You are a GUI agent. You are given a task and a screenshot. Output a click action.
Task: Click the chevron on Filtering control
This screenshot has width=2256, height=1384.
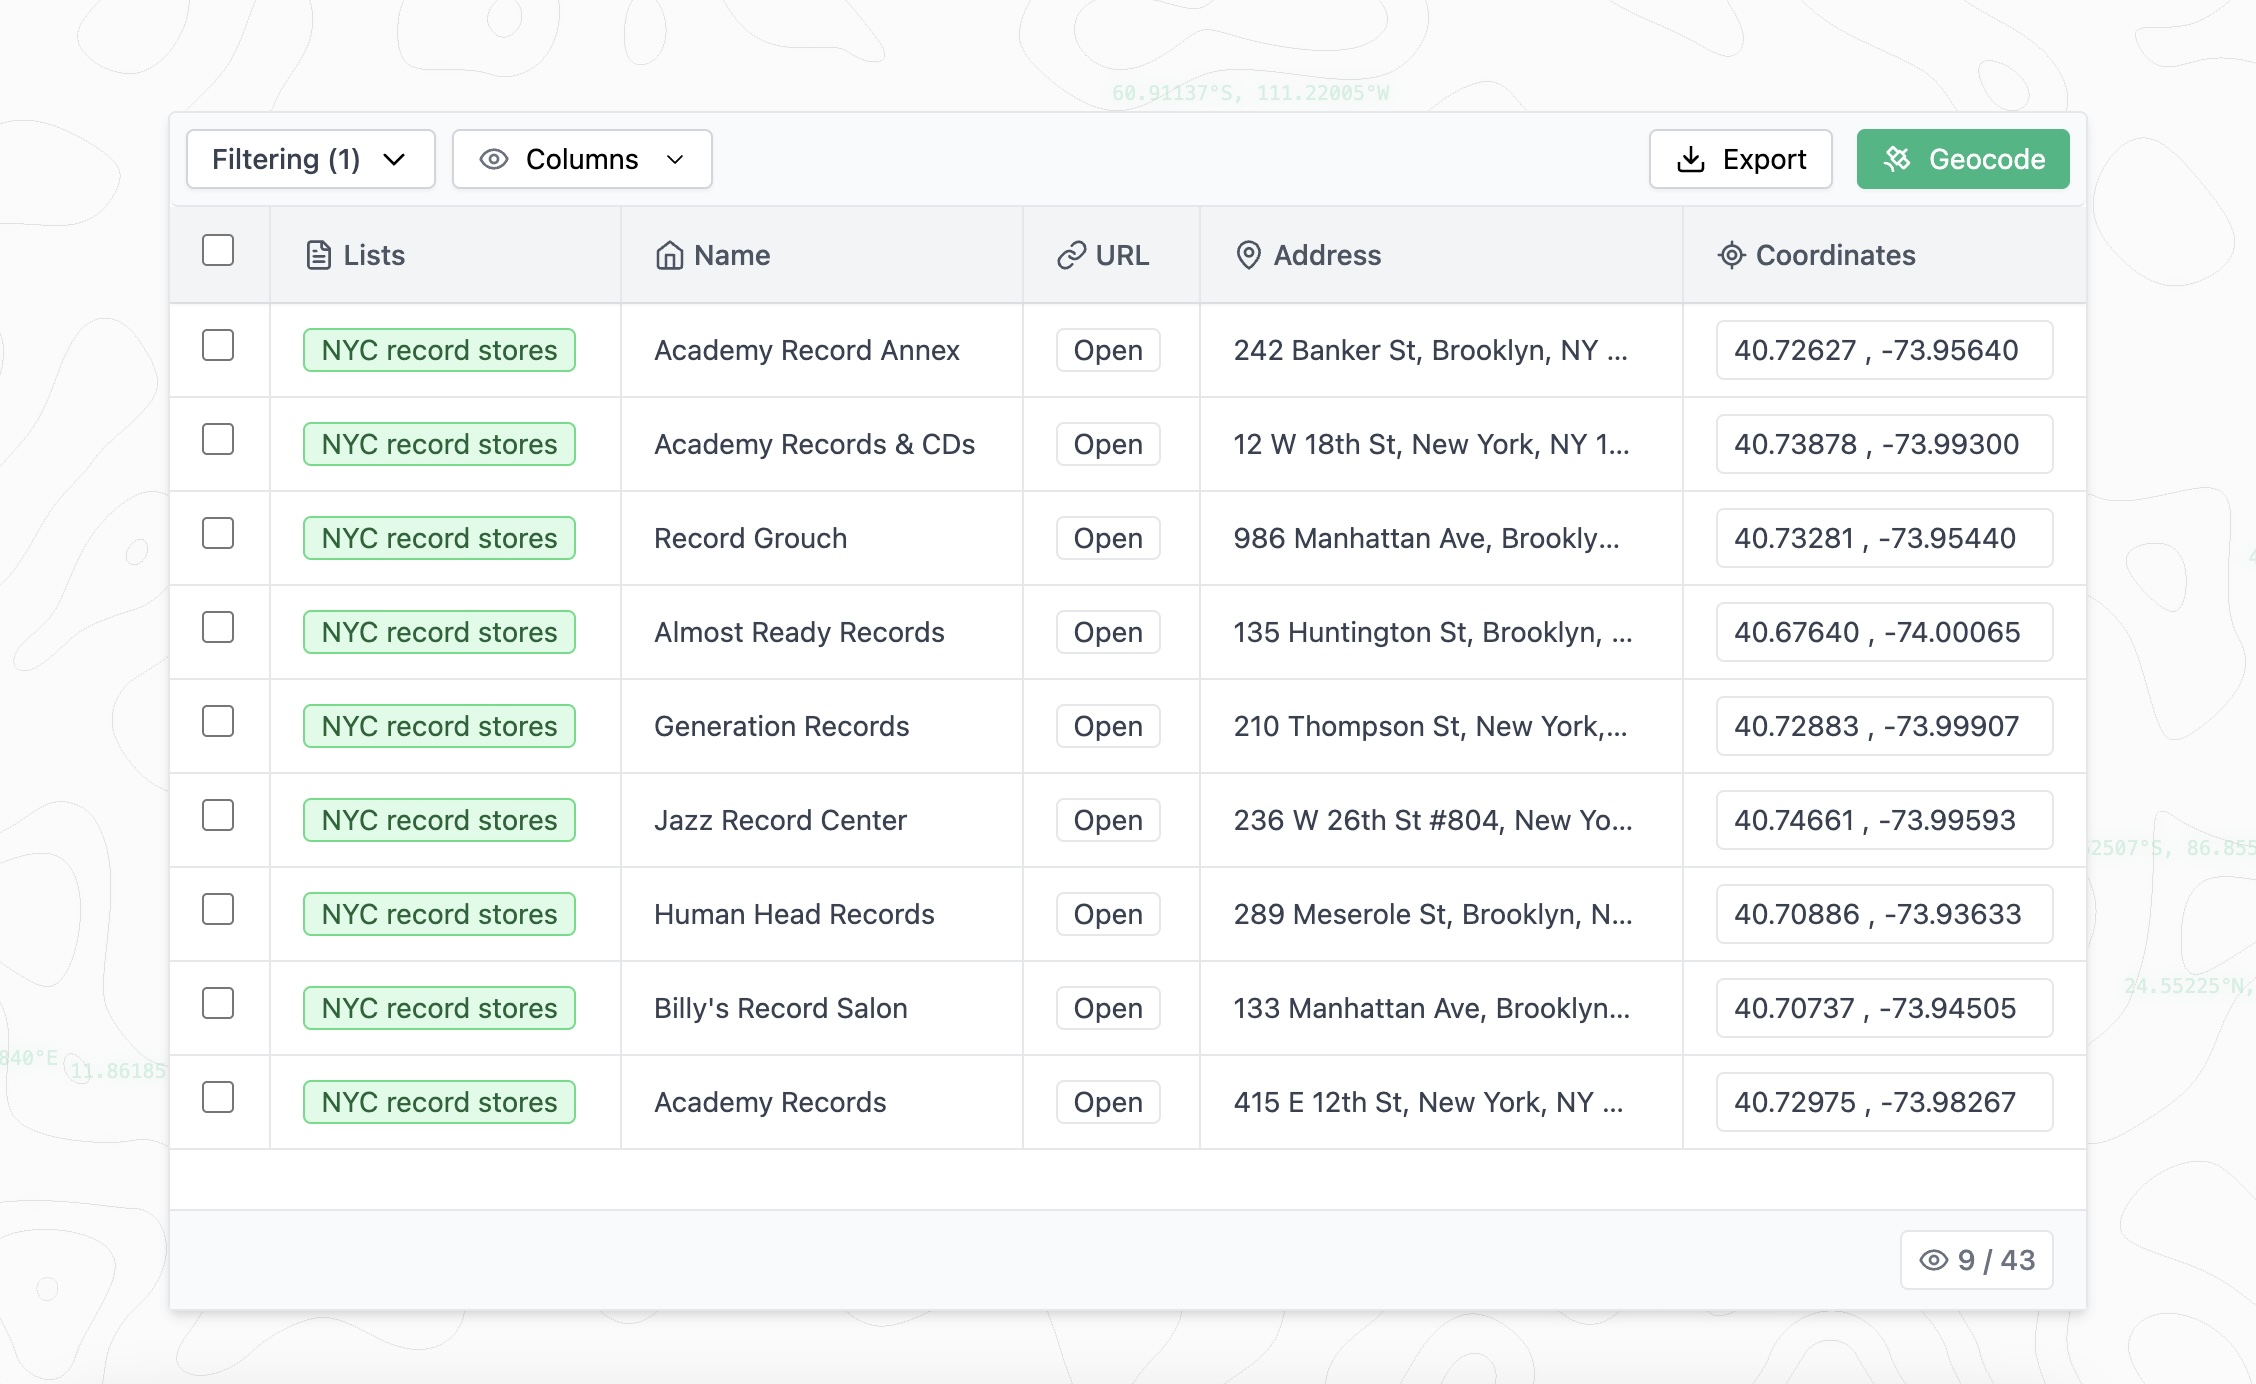click(x=394, y=158)
